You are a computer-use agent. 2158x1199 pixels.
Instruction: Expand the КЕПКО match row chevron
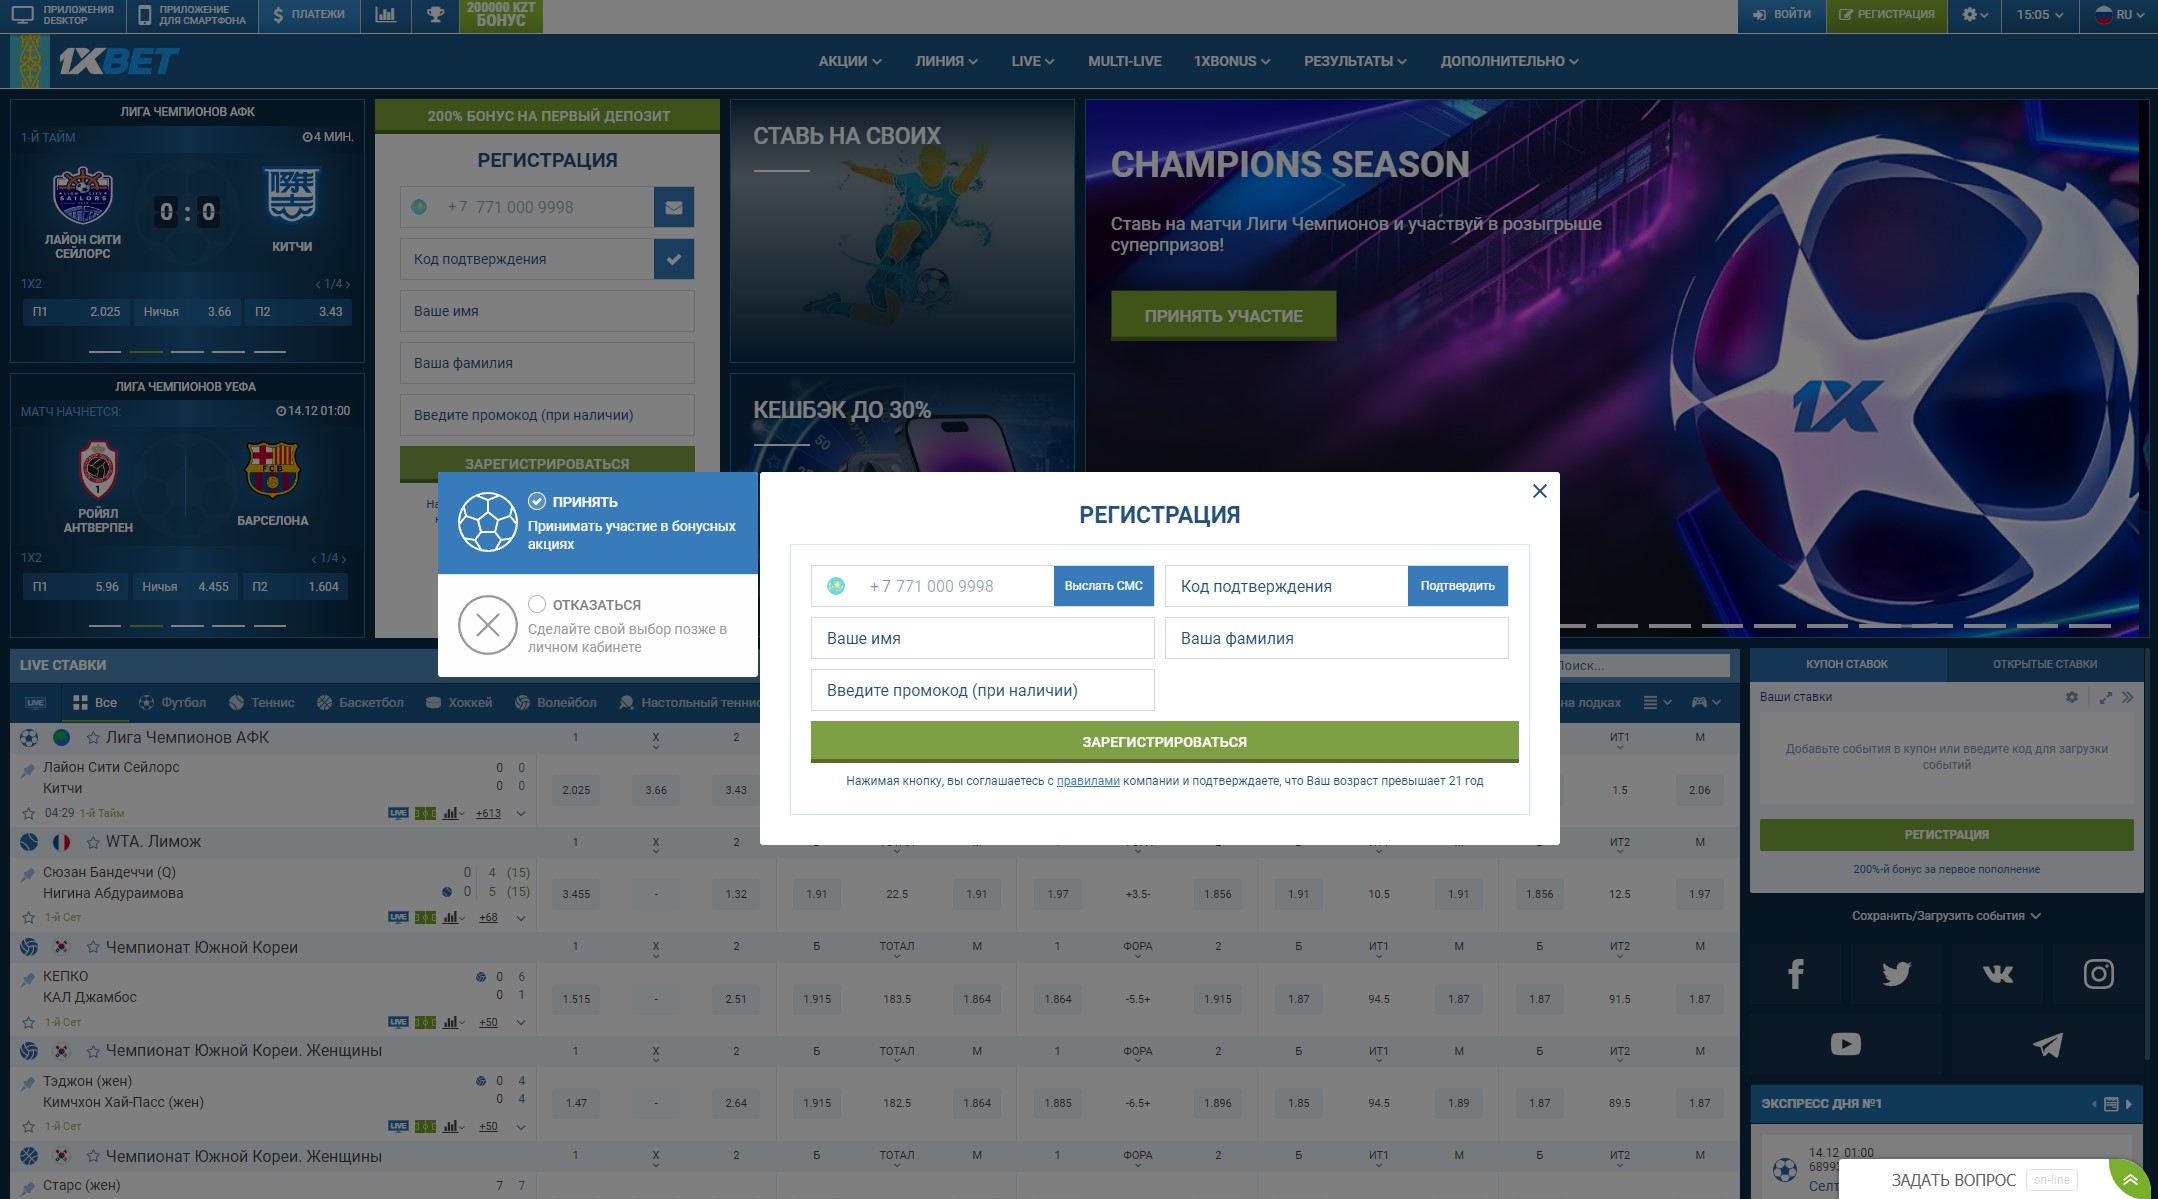pyautogui.click(x=521, y=1022)
